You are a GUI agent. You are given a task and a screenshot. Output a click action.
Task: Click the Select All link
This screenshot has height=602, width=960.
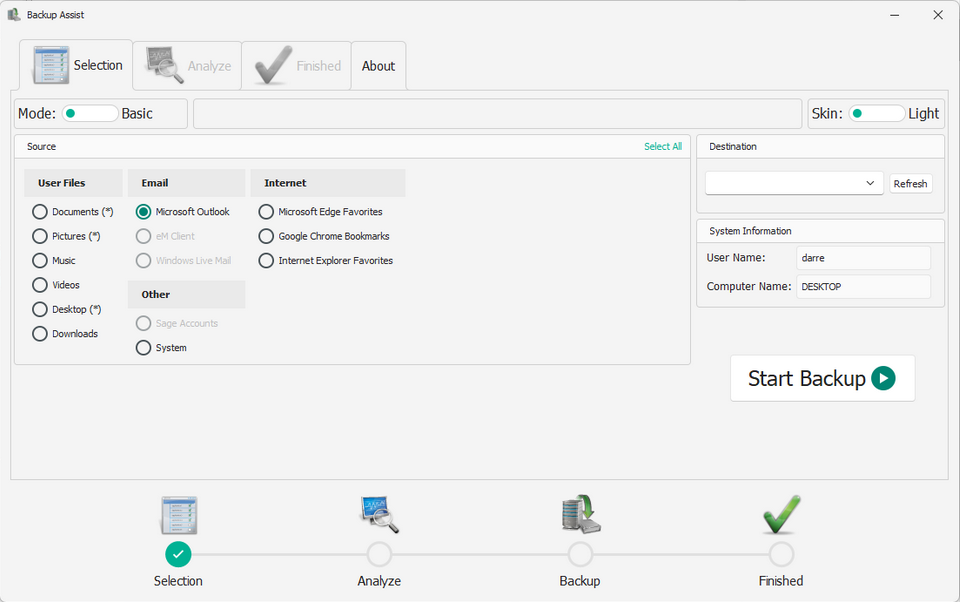(662, 146)
